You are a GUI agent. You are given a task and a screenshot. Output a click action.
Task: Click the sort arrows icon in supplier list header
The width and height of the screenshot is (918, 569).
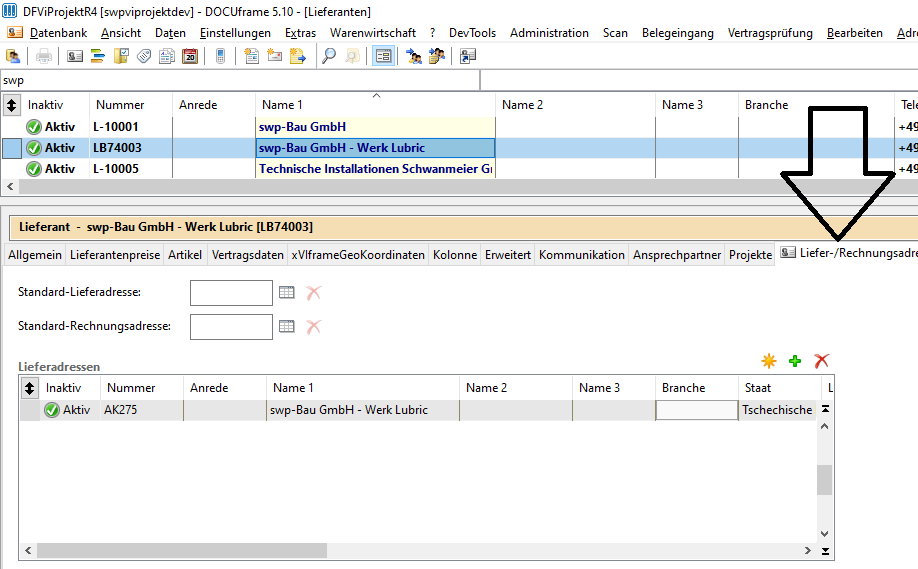click(x=12, y=105)
